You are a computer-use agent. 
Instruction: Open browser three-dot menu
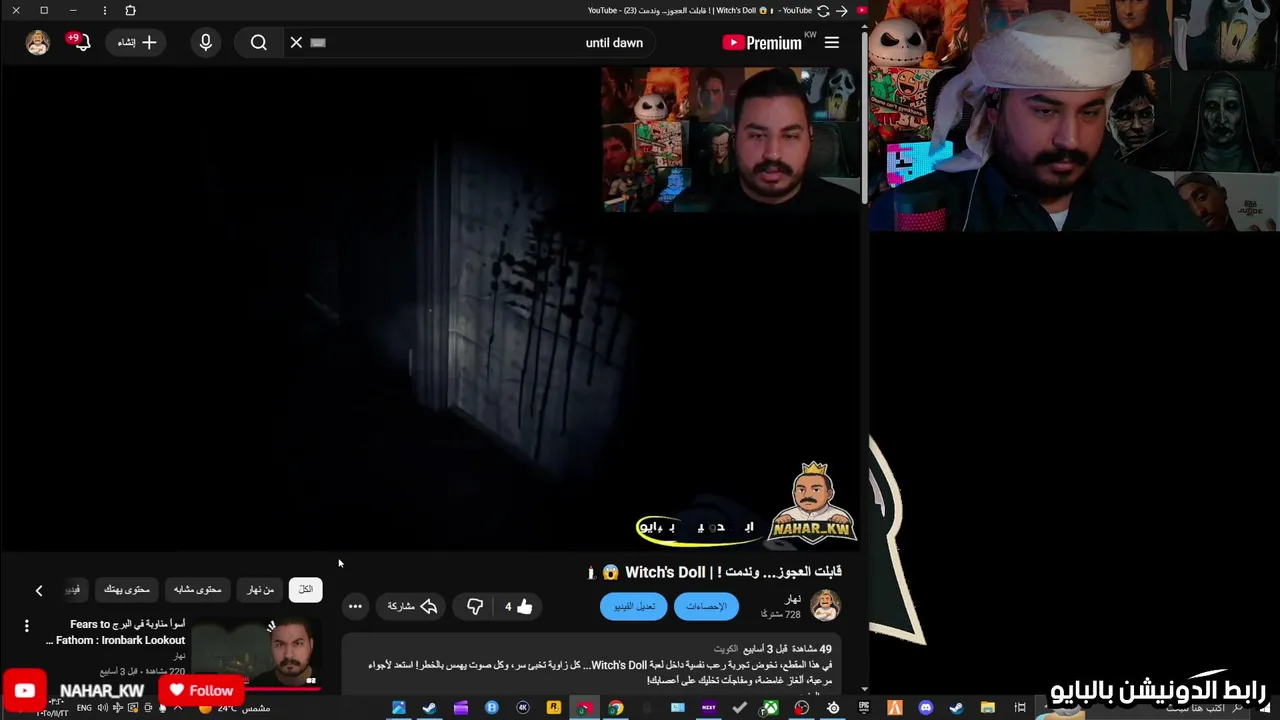pyautogui.click(x=105, y=10)
